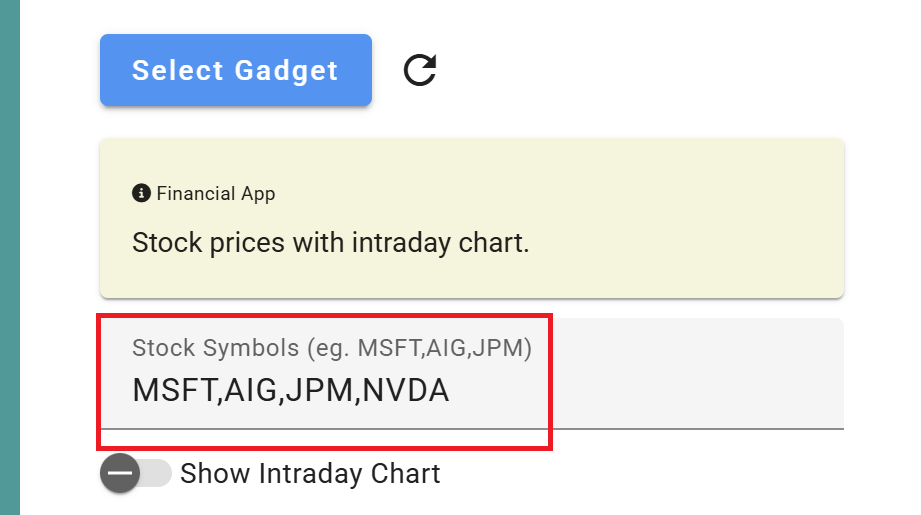Click the MSFT,AIG,JPM,NVDA text value
This screenshot has width=921, height=515.
pyautogui.click(x=290, y=390)
